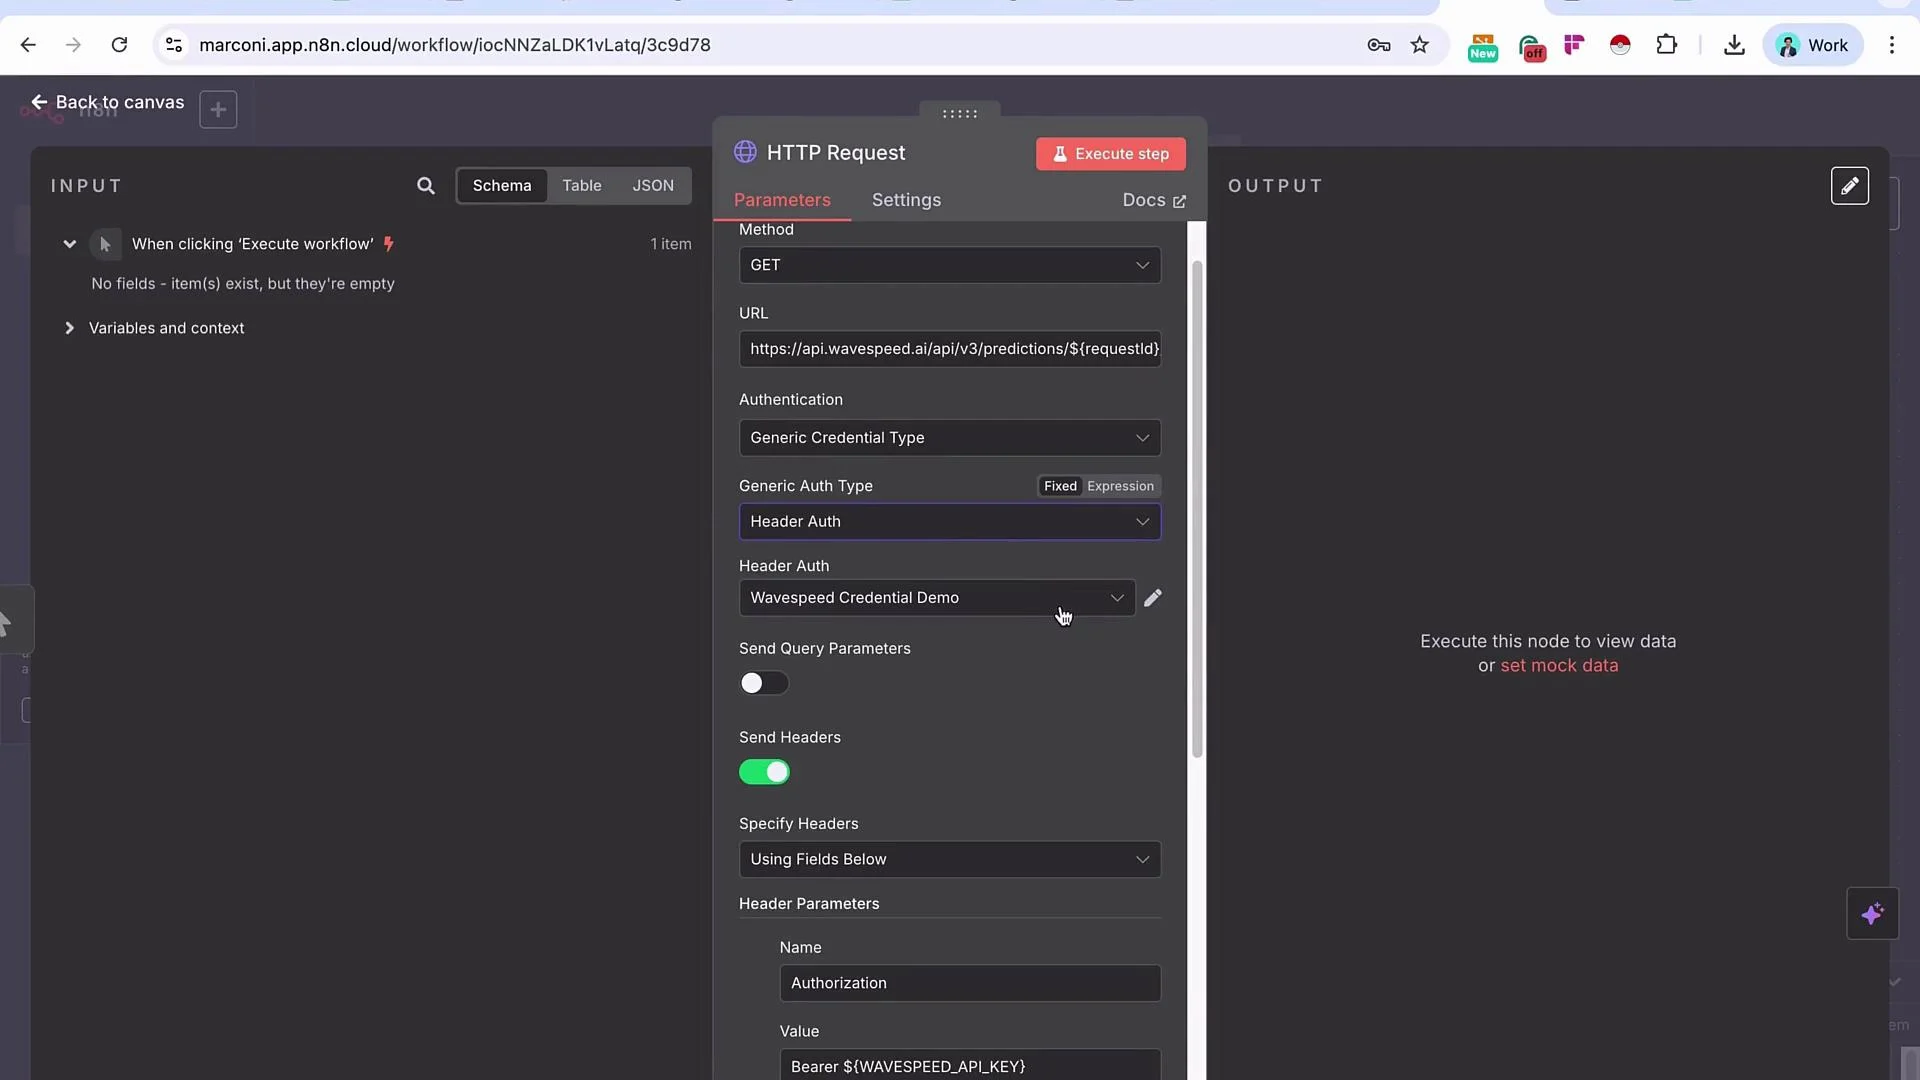Screen dimensions: 1920x1080
Task: Click the OUTPUT panel heading
Action: tap(1275, 186)
